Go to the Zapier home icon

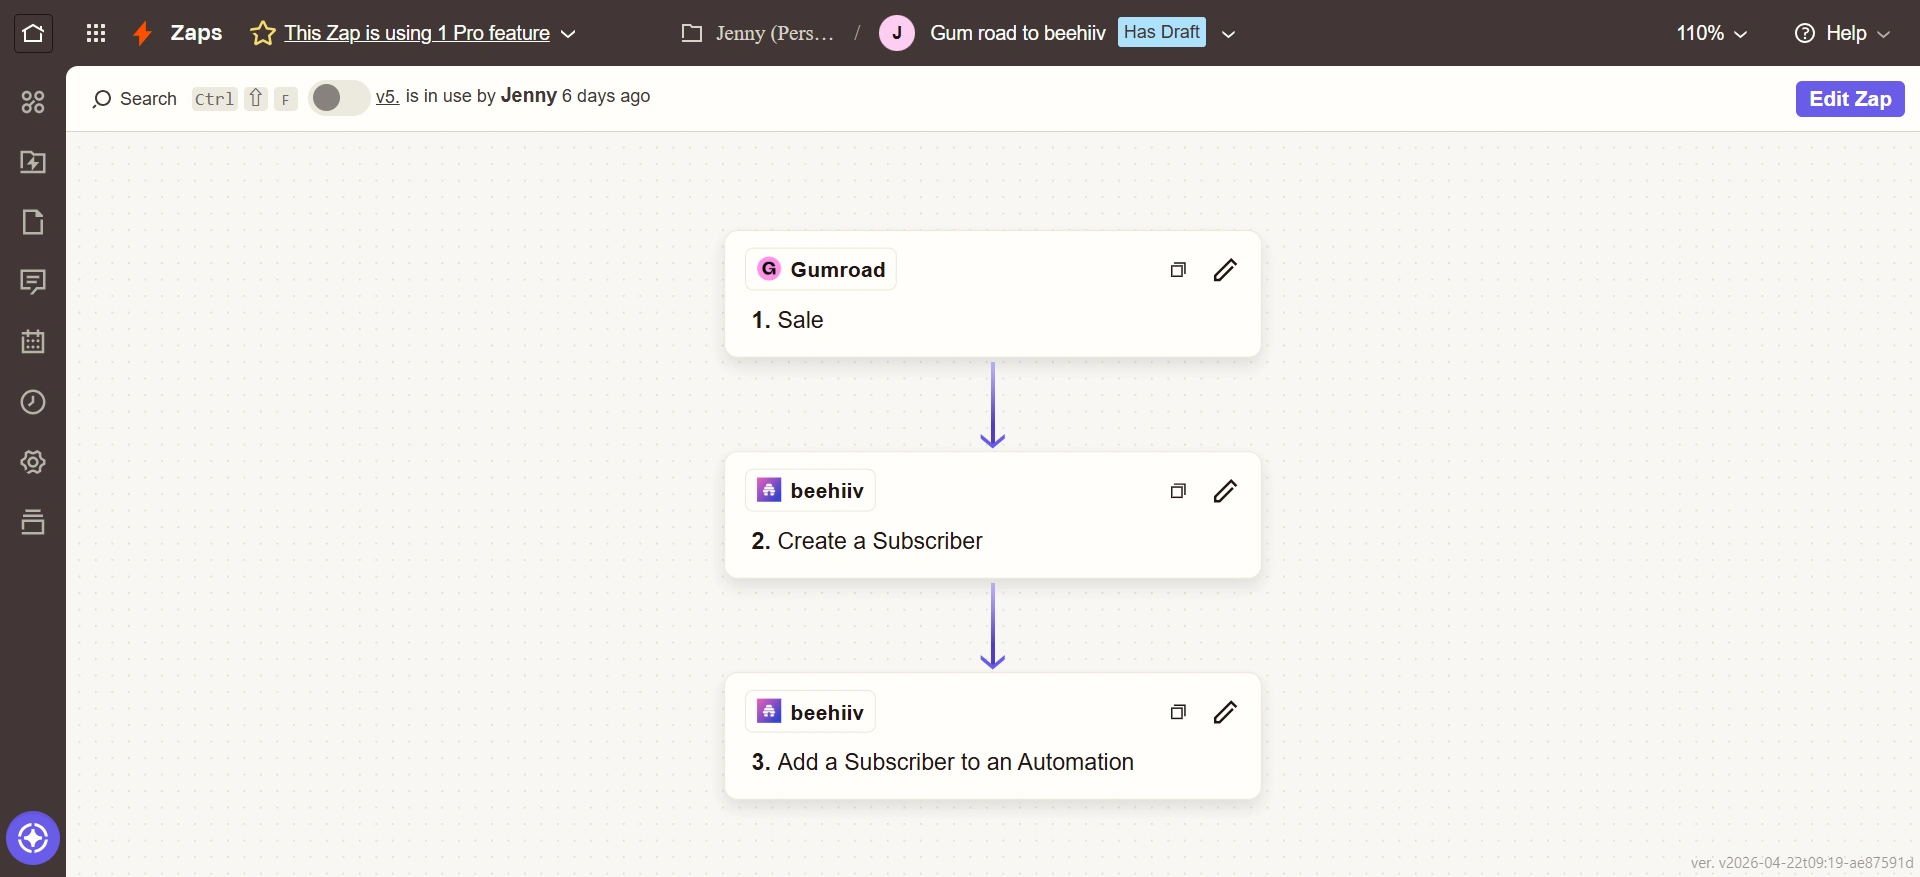[x=33, y=33]
